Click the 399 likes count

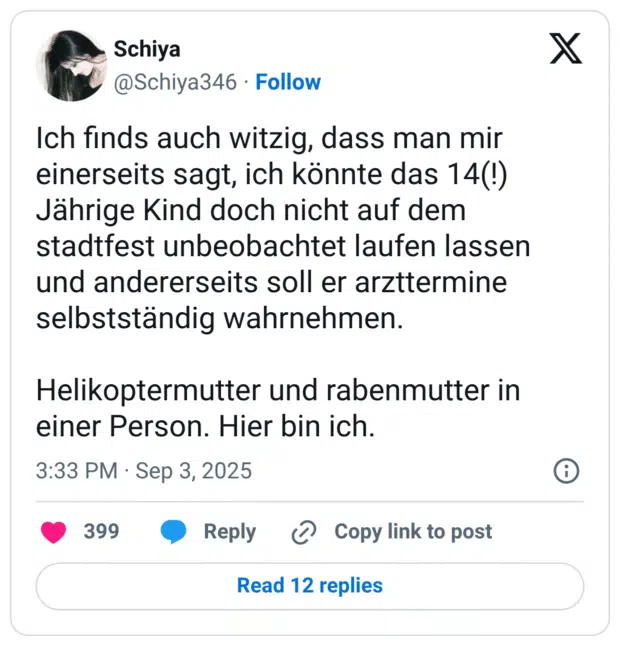[x=101, y=532]
